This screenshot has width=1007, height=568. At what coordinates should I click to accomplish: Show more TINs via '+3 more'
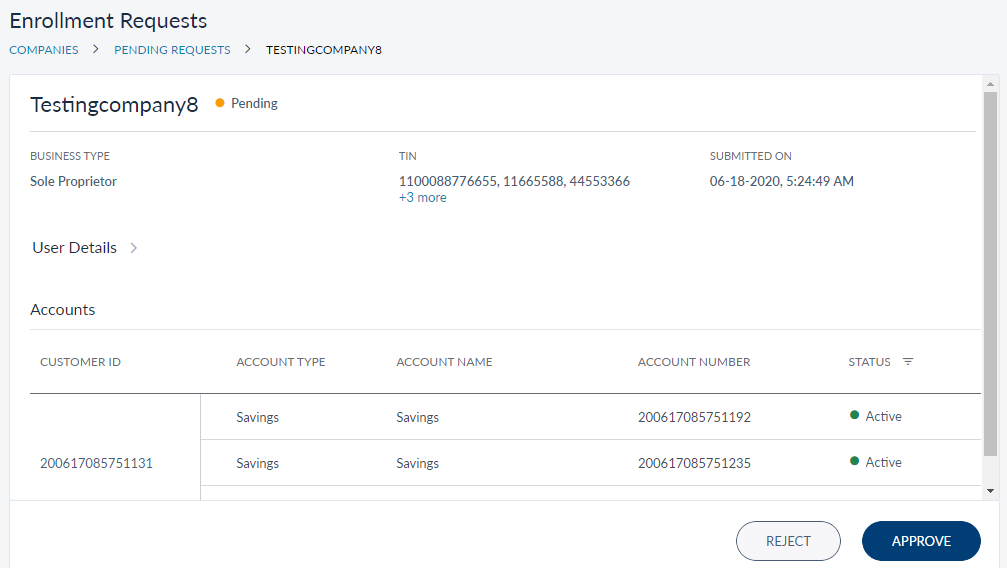pyautogui.click(x=422, y=198)
